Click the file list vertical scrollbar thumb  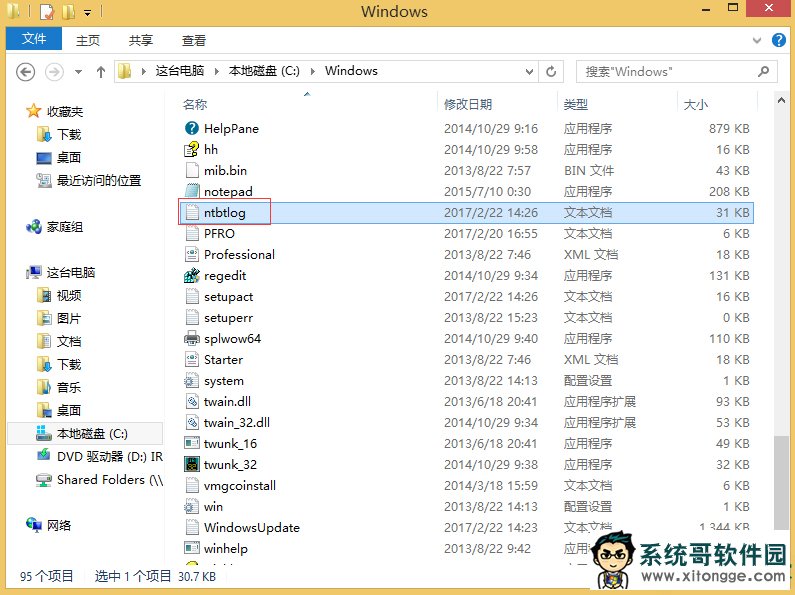point(780,483)
